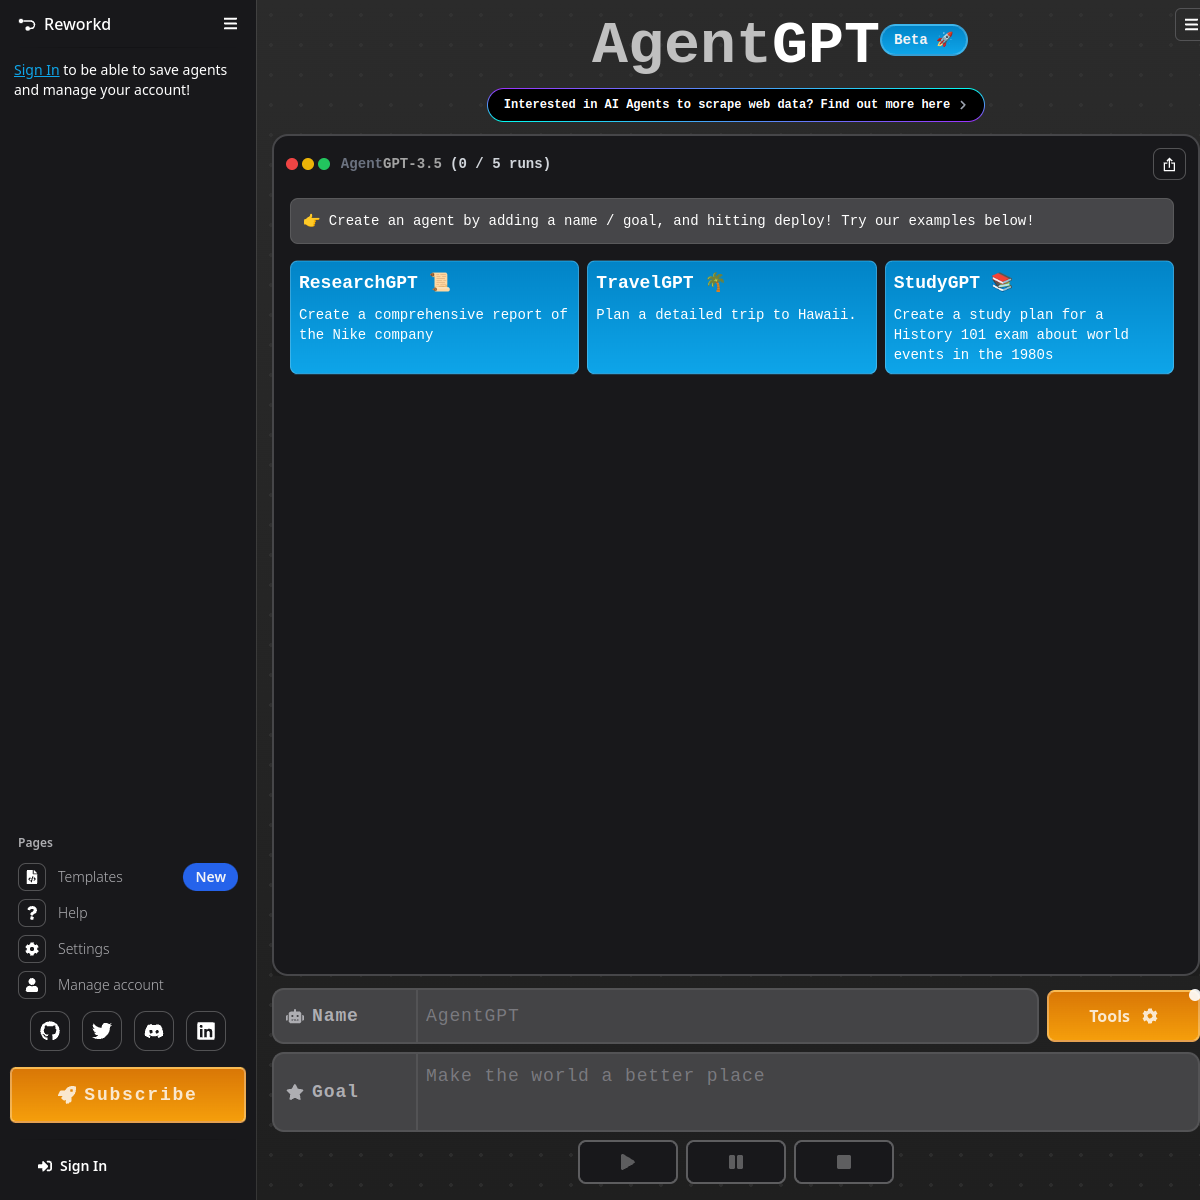Start the agent with the play button
The height and width of the screenshot is (1200, 1200).
click(x=627, y=1161)
